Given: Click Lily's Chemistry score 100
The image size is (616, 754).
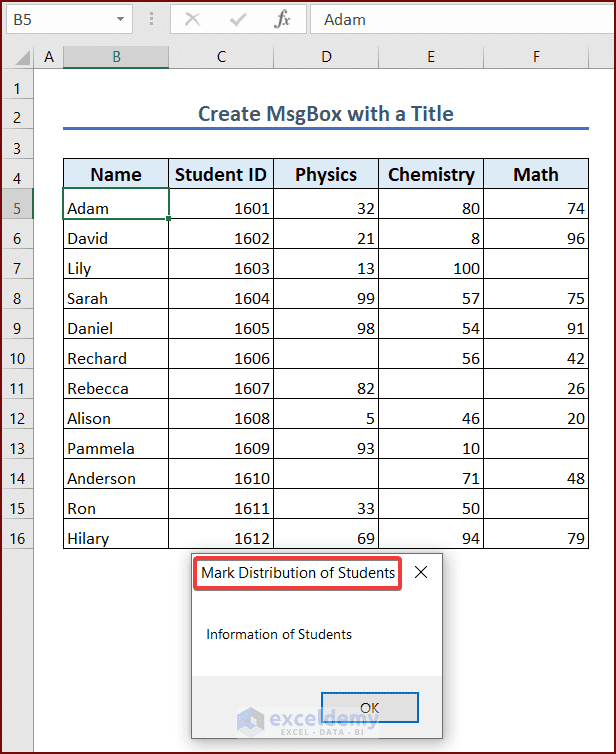Looking at the screenshot, I should pos(431,264).
